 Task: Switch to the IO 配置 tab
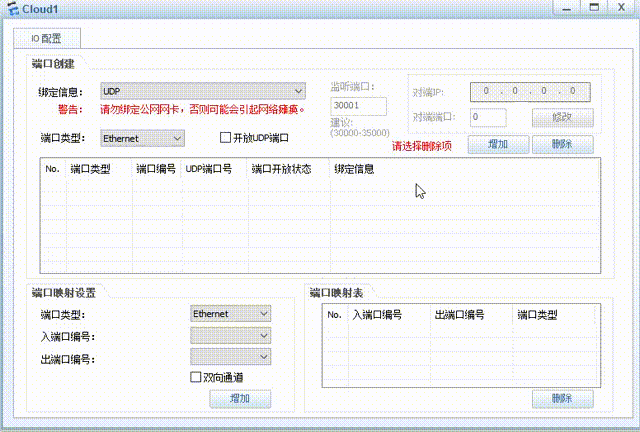[x=46, y=39]
